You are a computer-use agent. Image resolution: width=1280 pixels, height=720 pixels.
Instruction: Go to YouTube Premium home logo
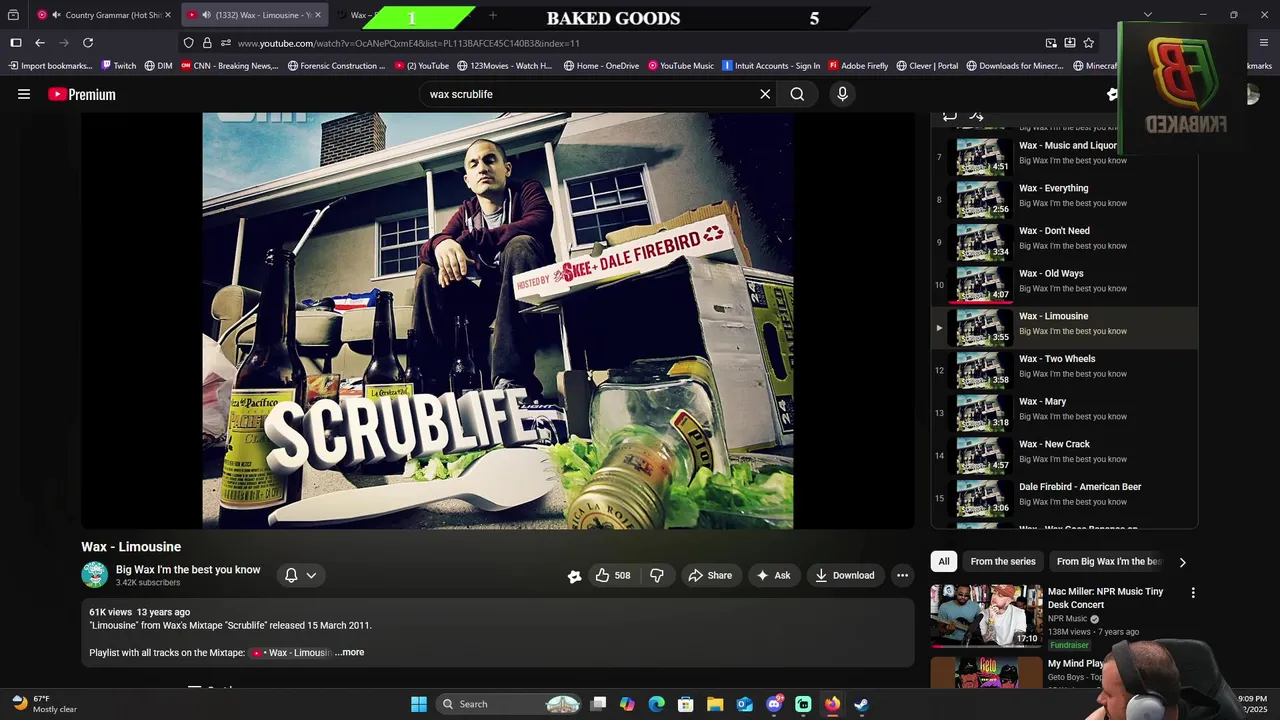click(82, 94)
